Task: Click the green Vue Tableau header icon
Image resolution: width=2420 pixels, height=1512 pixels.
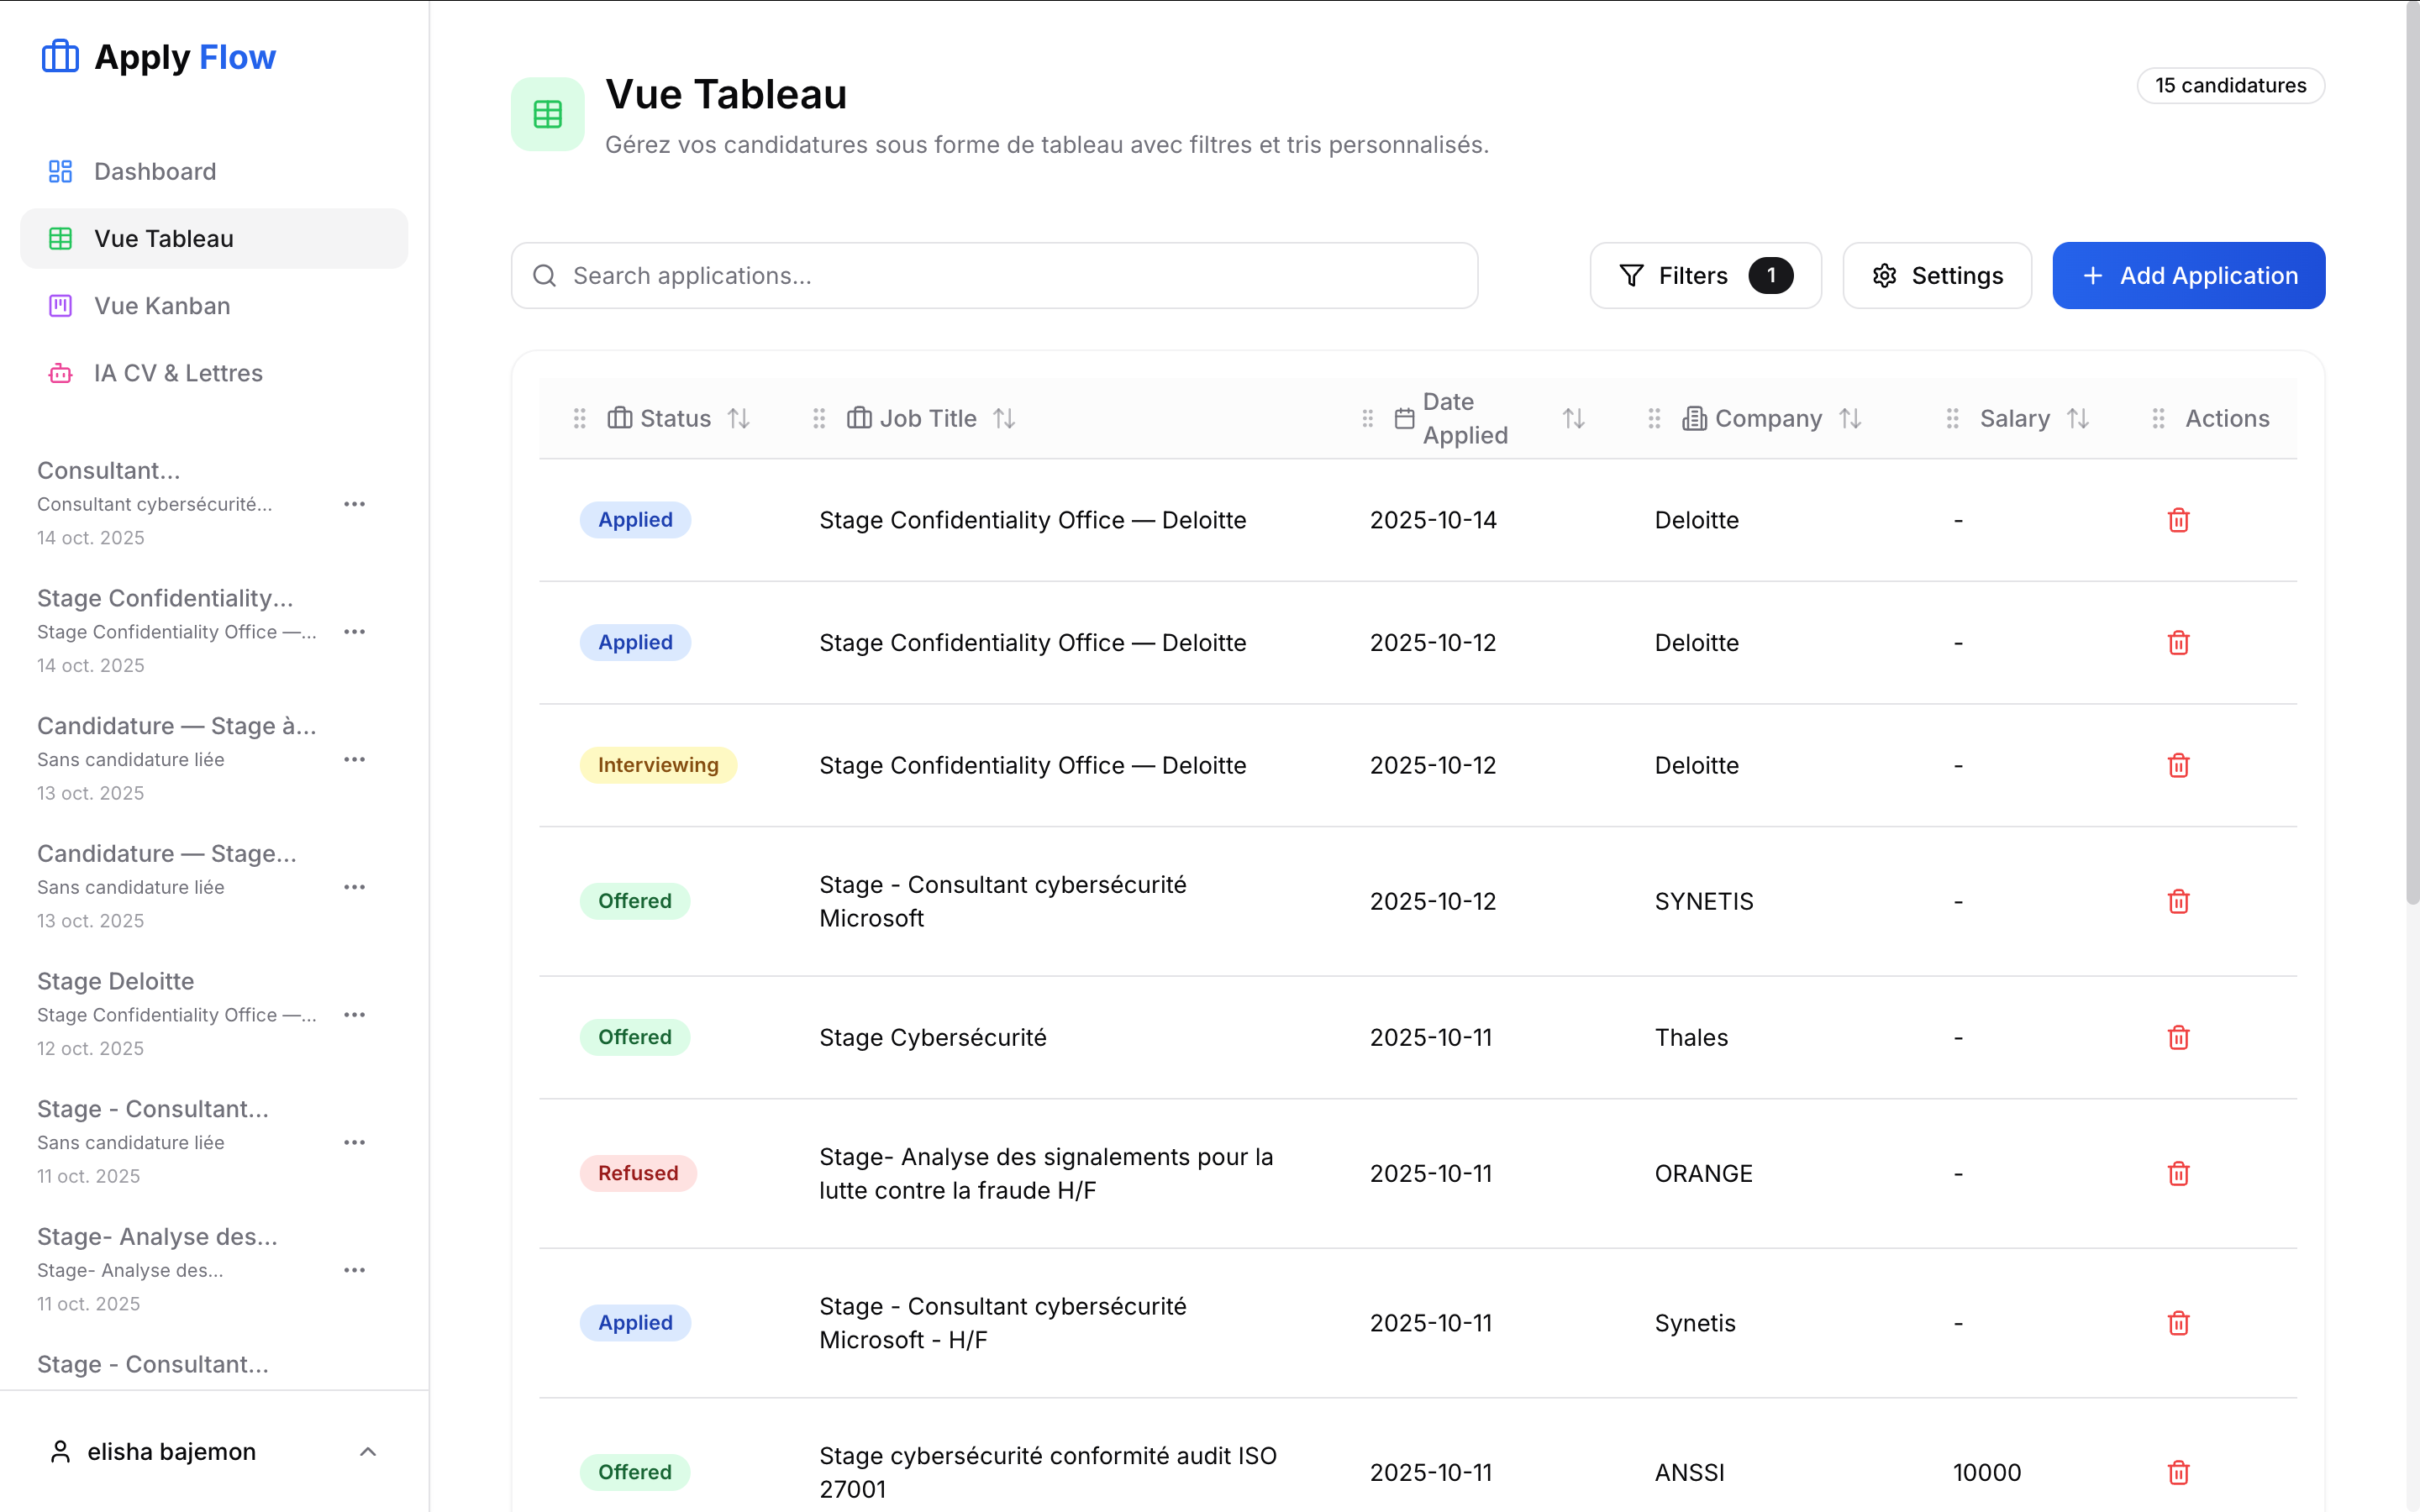Action: tap(547, 114)
